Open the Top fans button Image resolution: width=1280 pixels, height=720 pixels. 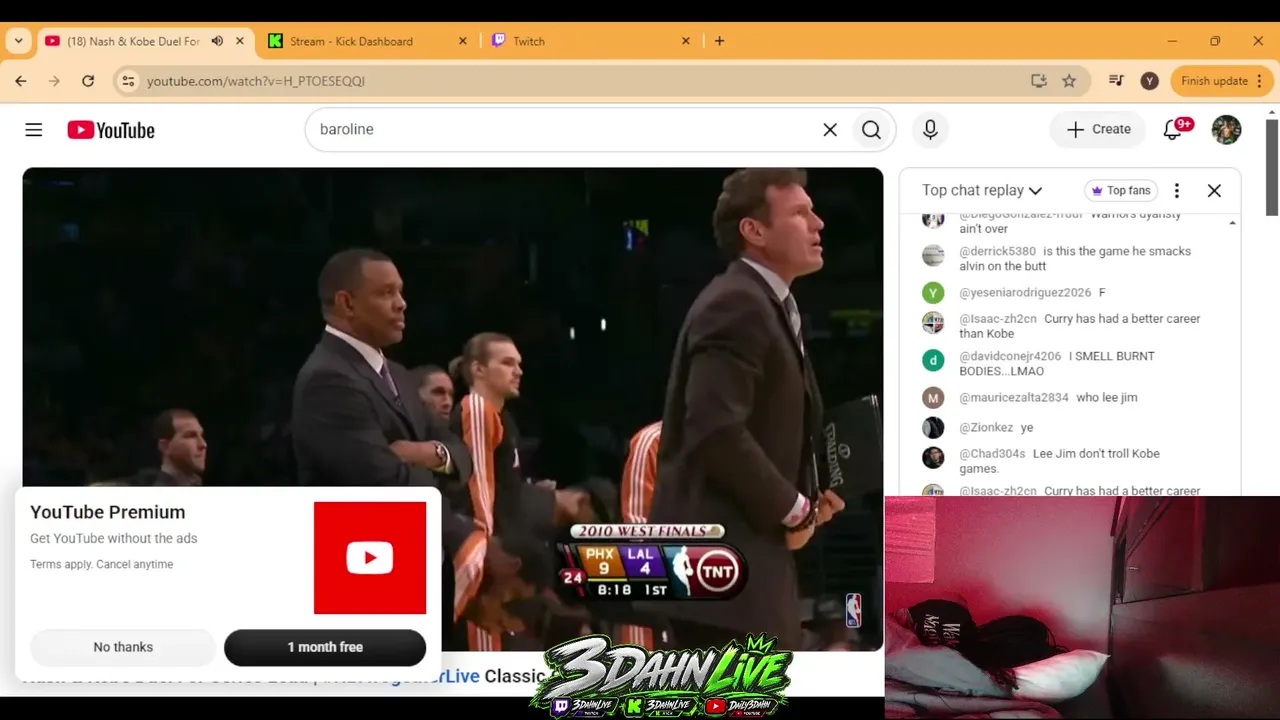tap(1120, 190)
